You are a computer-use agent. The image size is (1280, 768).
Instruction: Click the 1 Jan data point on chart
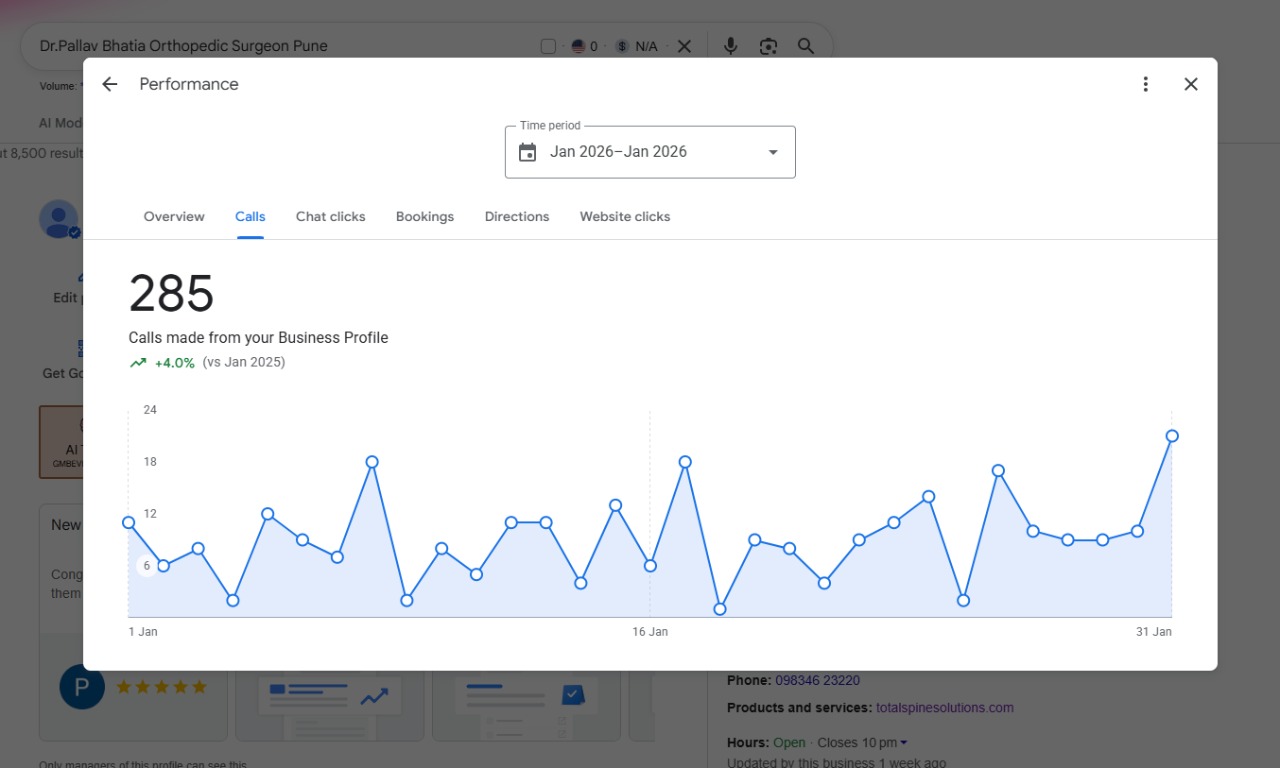pyautogui.click(x=129, y=523)
